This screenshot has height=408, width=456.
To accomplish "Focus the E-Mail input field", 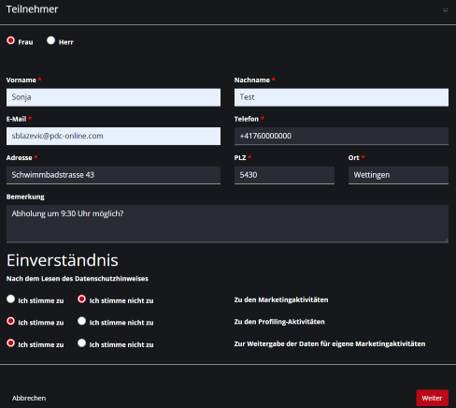I will (113, 136).
